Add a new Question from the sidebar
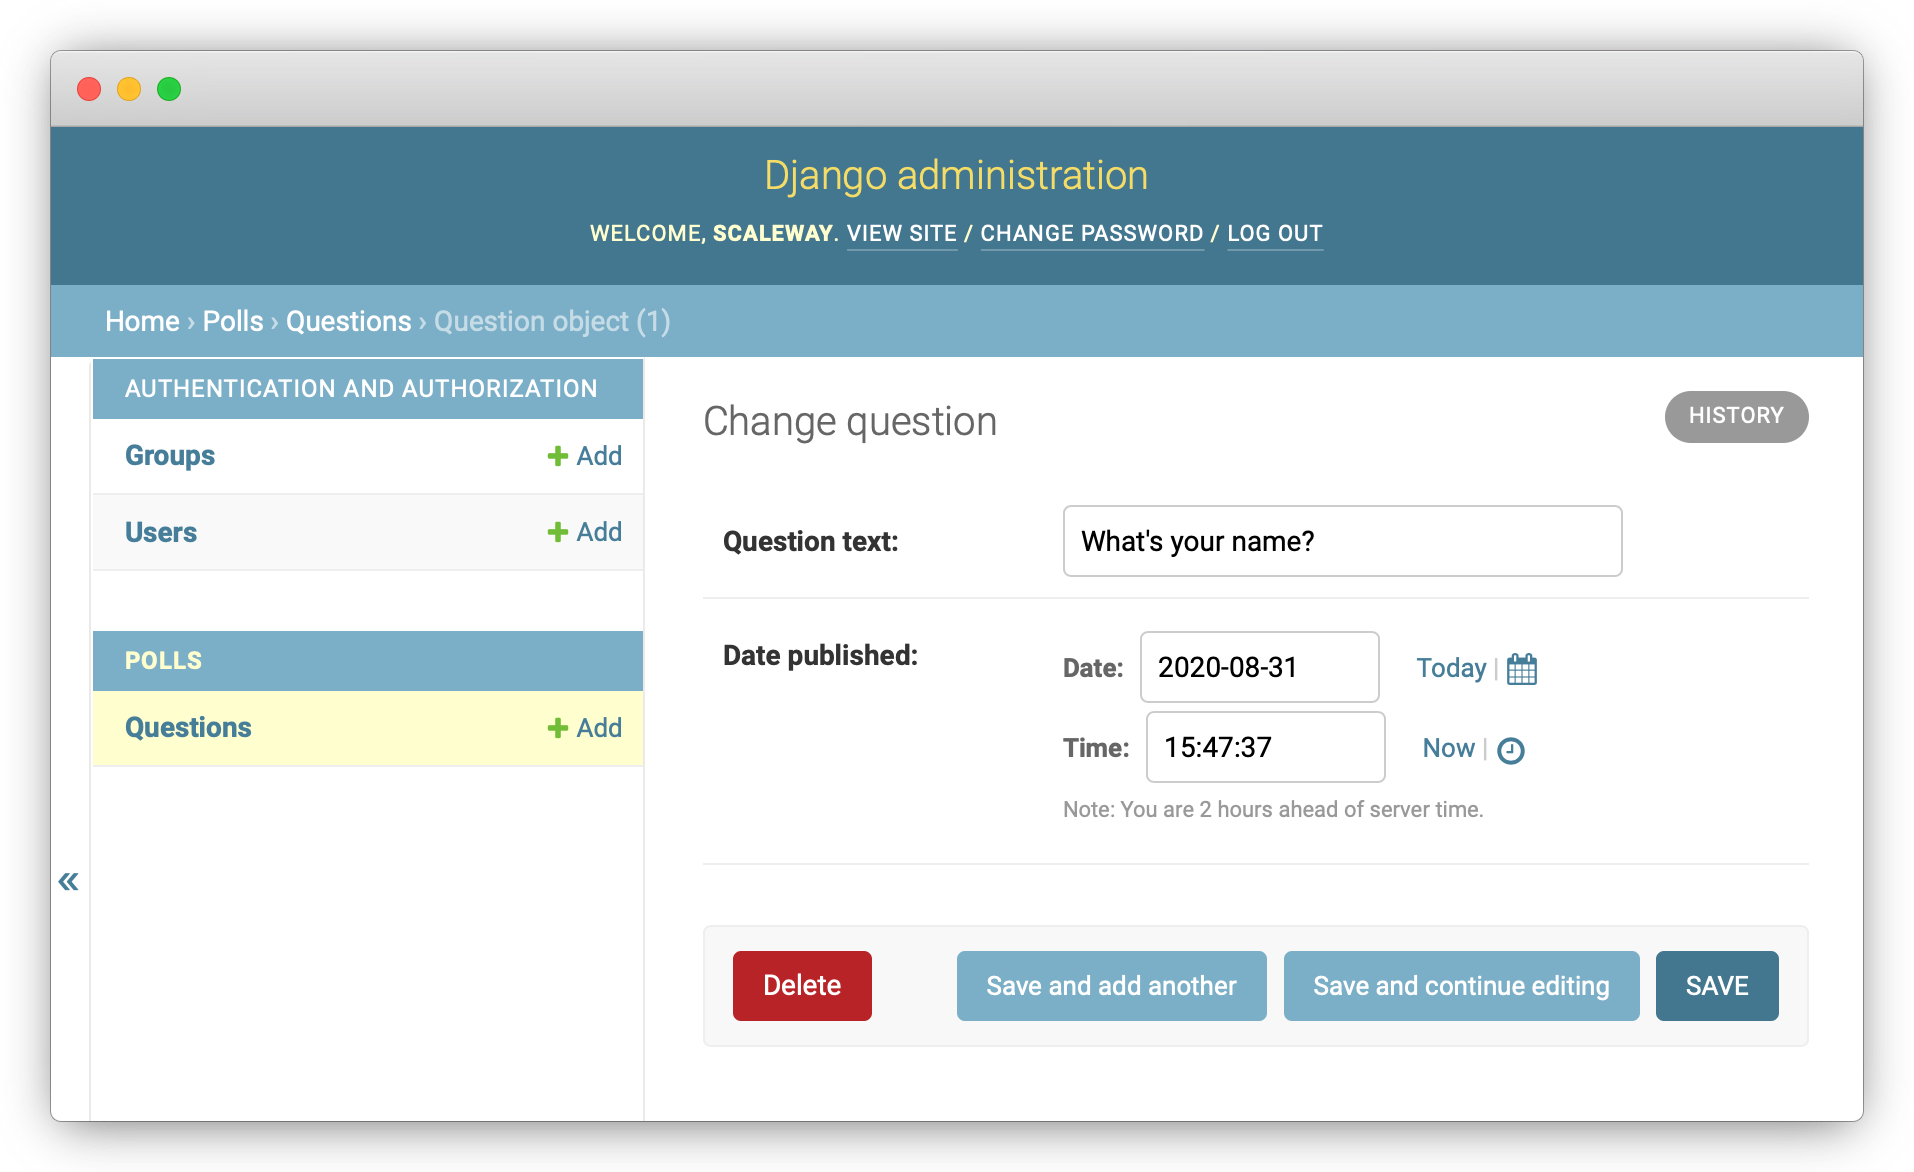 pos(585,728)
